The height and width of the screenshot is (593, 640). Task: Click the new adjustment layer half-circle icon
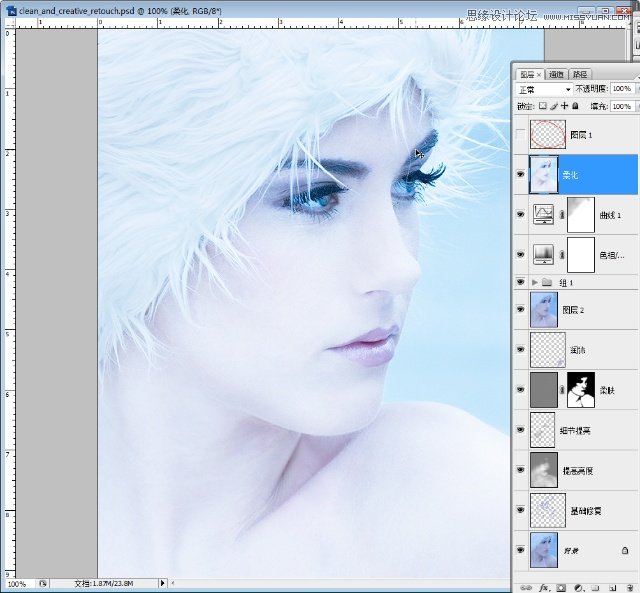578,588
